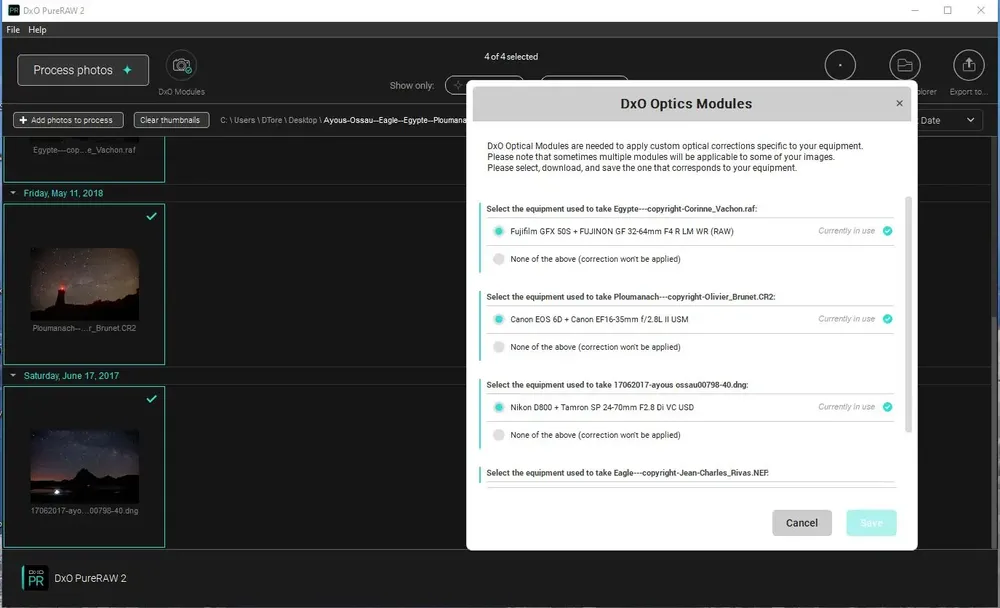
Task: Open the Help menu
Action: 37,29
